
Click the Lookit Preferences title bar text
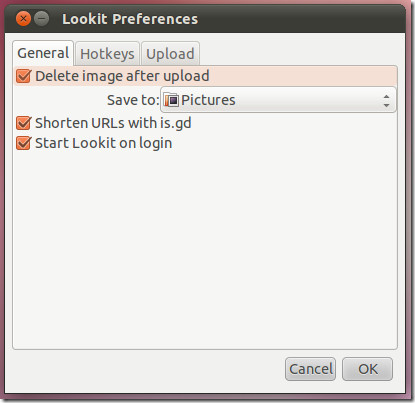(130, 19)
